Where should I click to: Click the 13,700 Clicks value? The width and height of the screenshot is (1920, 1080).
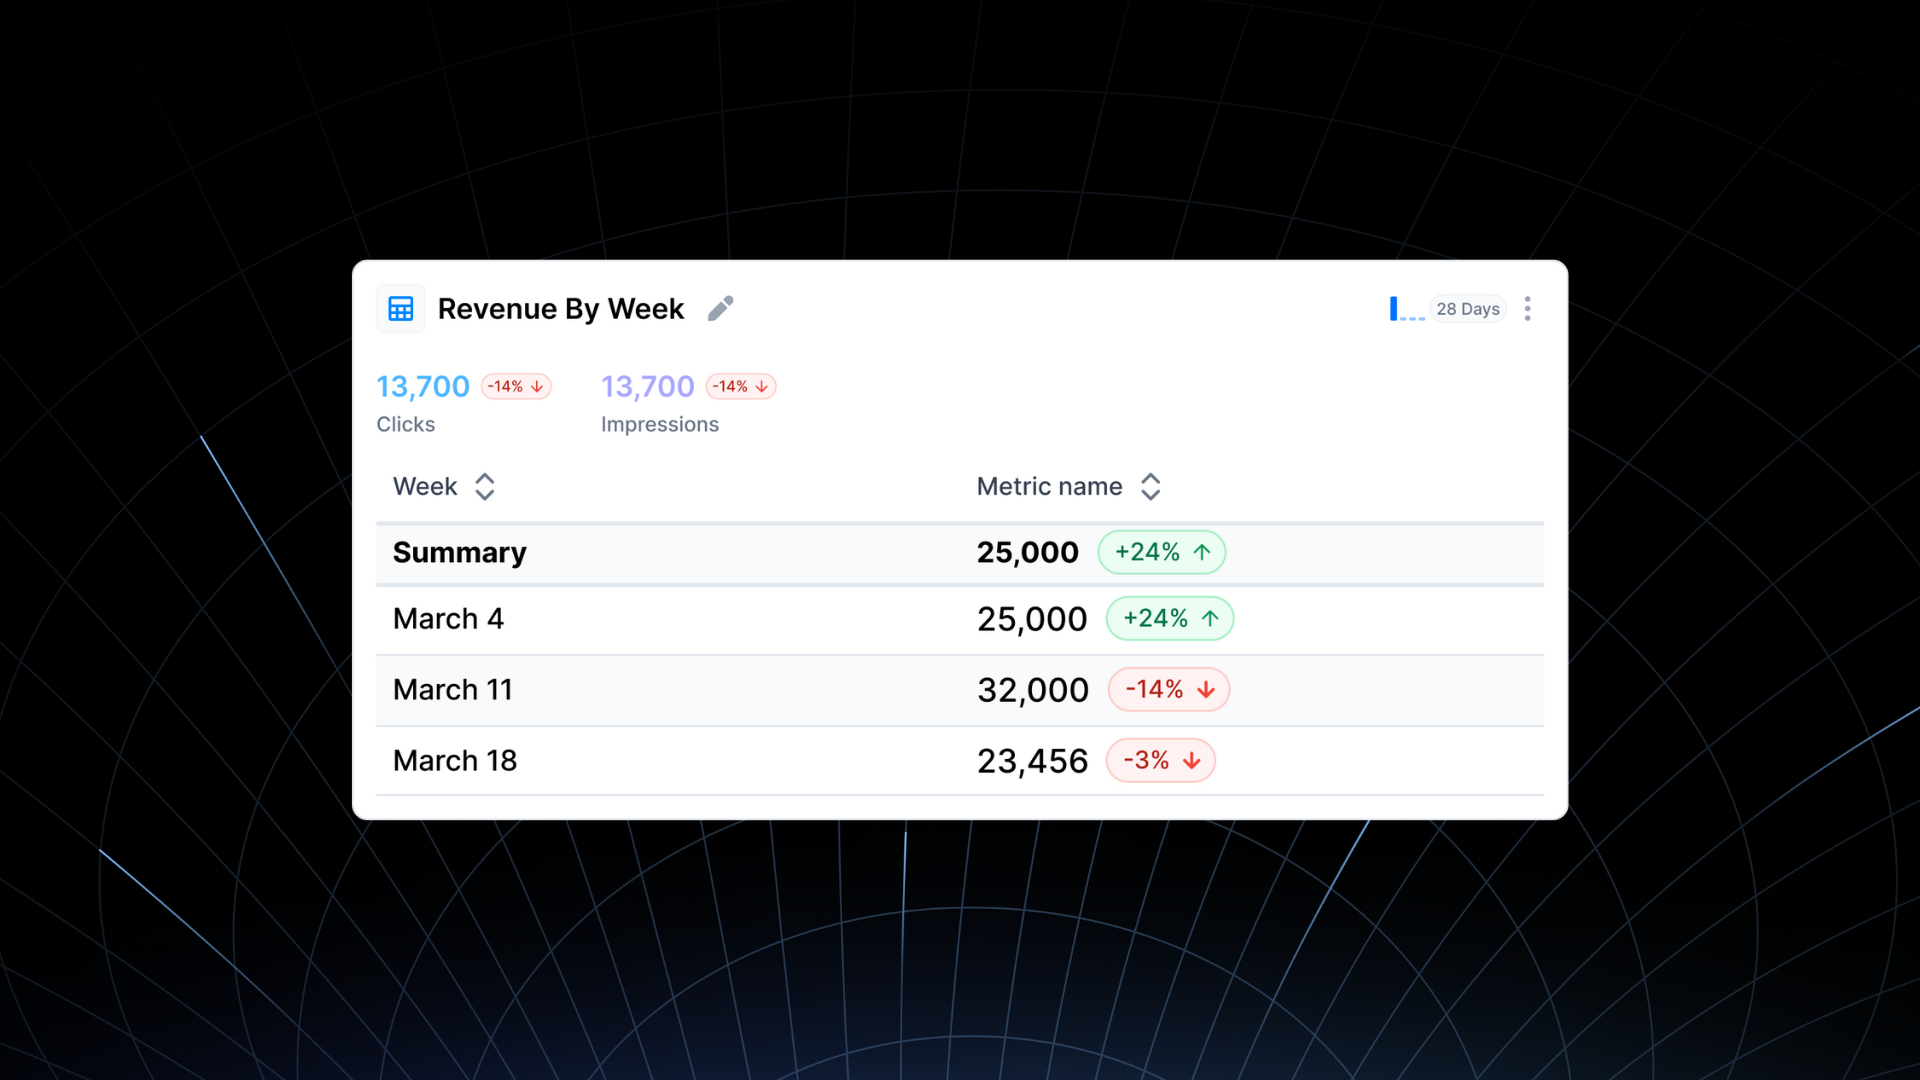click(423, 386)
